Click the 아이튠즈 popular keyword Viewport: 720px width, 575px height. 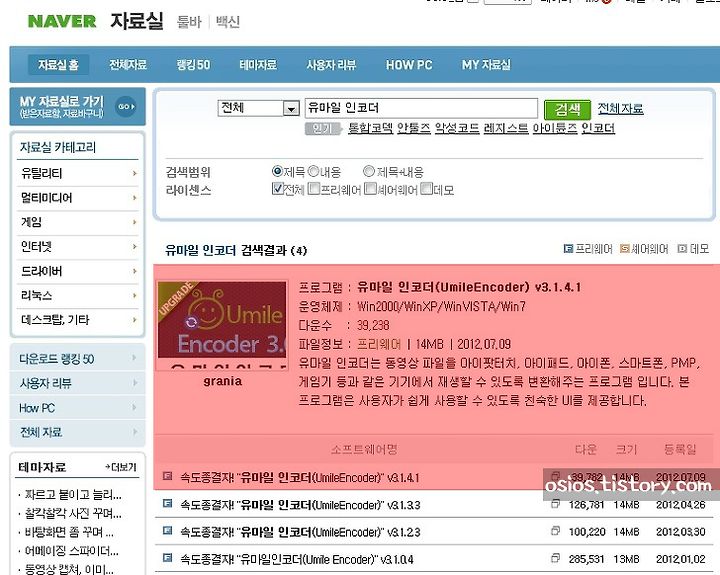point(555,128)
